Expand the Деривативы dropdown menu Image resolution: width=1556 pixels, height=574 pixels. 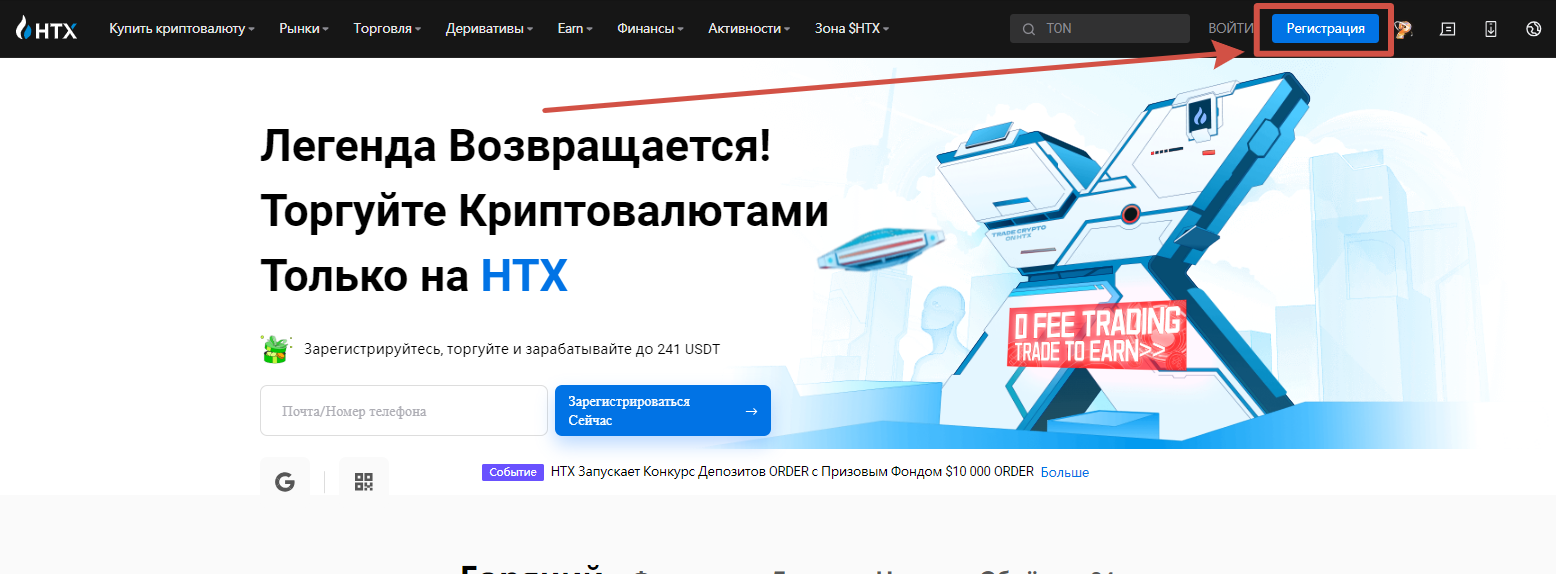click(488, 29)
